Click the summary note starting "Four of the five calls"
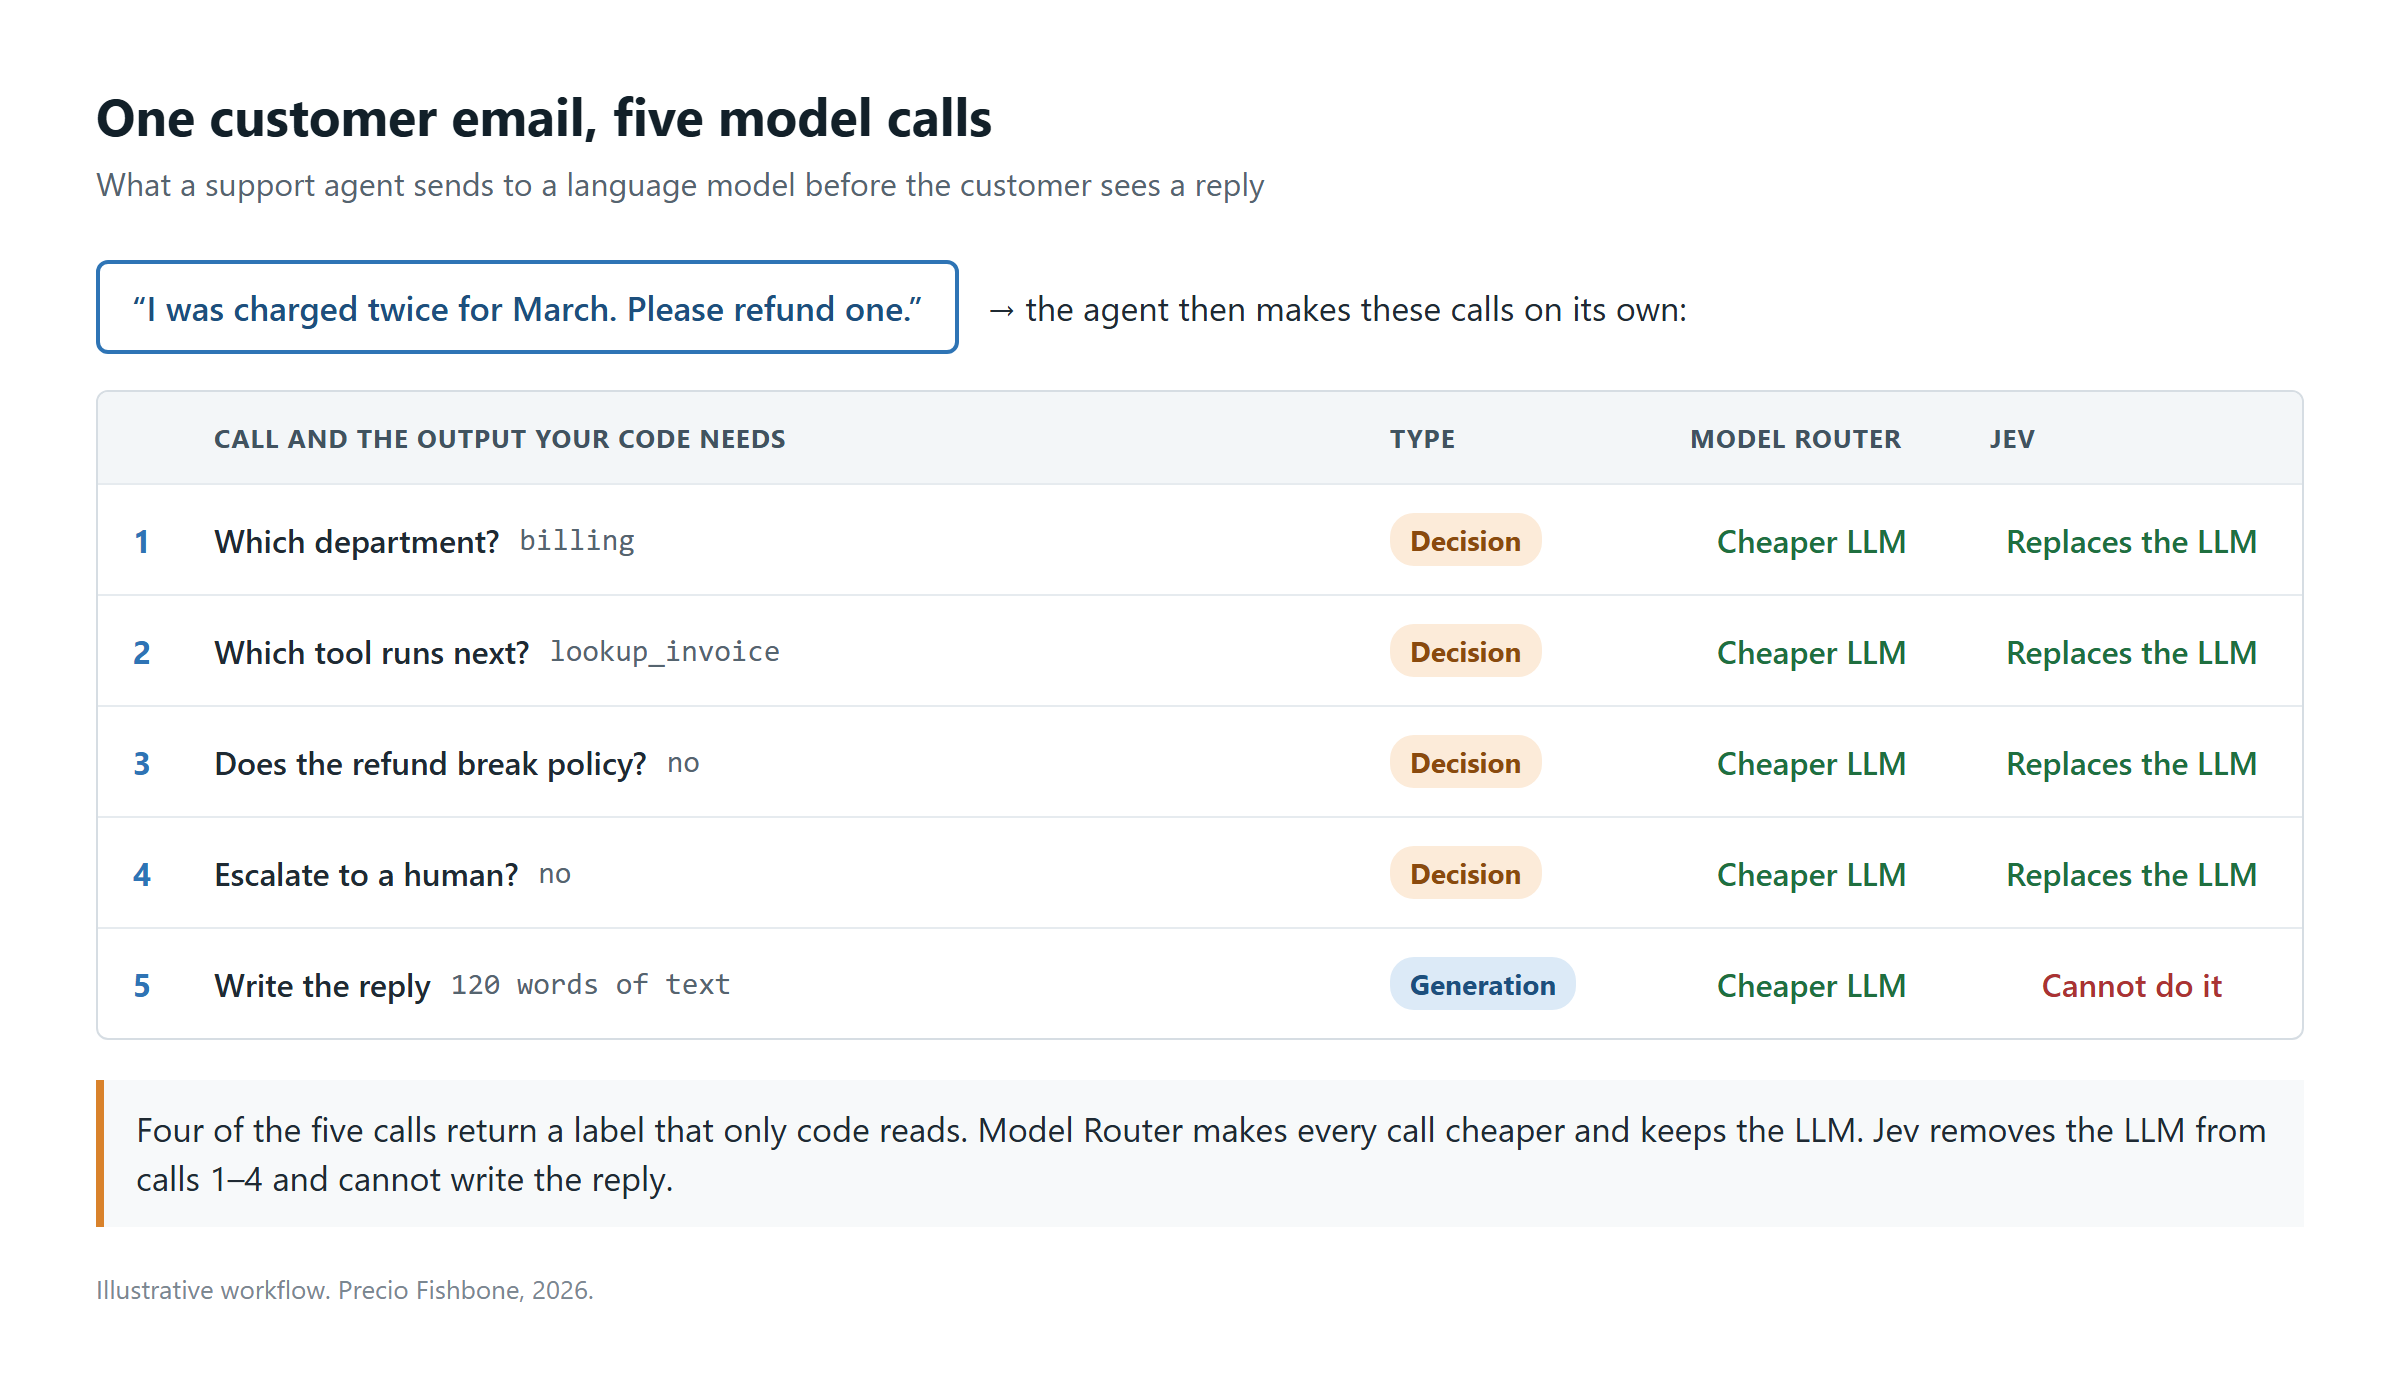 click(x=1200, y=1154)
